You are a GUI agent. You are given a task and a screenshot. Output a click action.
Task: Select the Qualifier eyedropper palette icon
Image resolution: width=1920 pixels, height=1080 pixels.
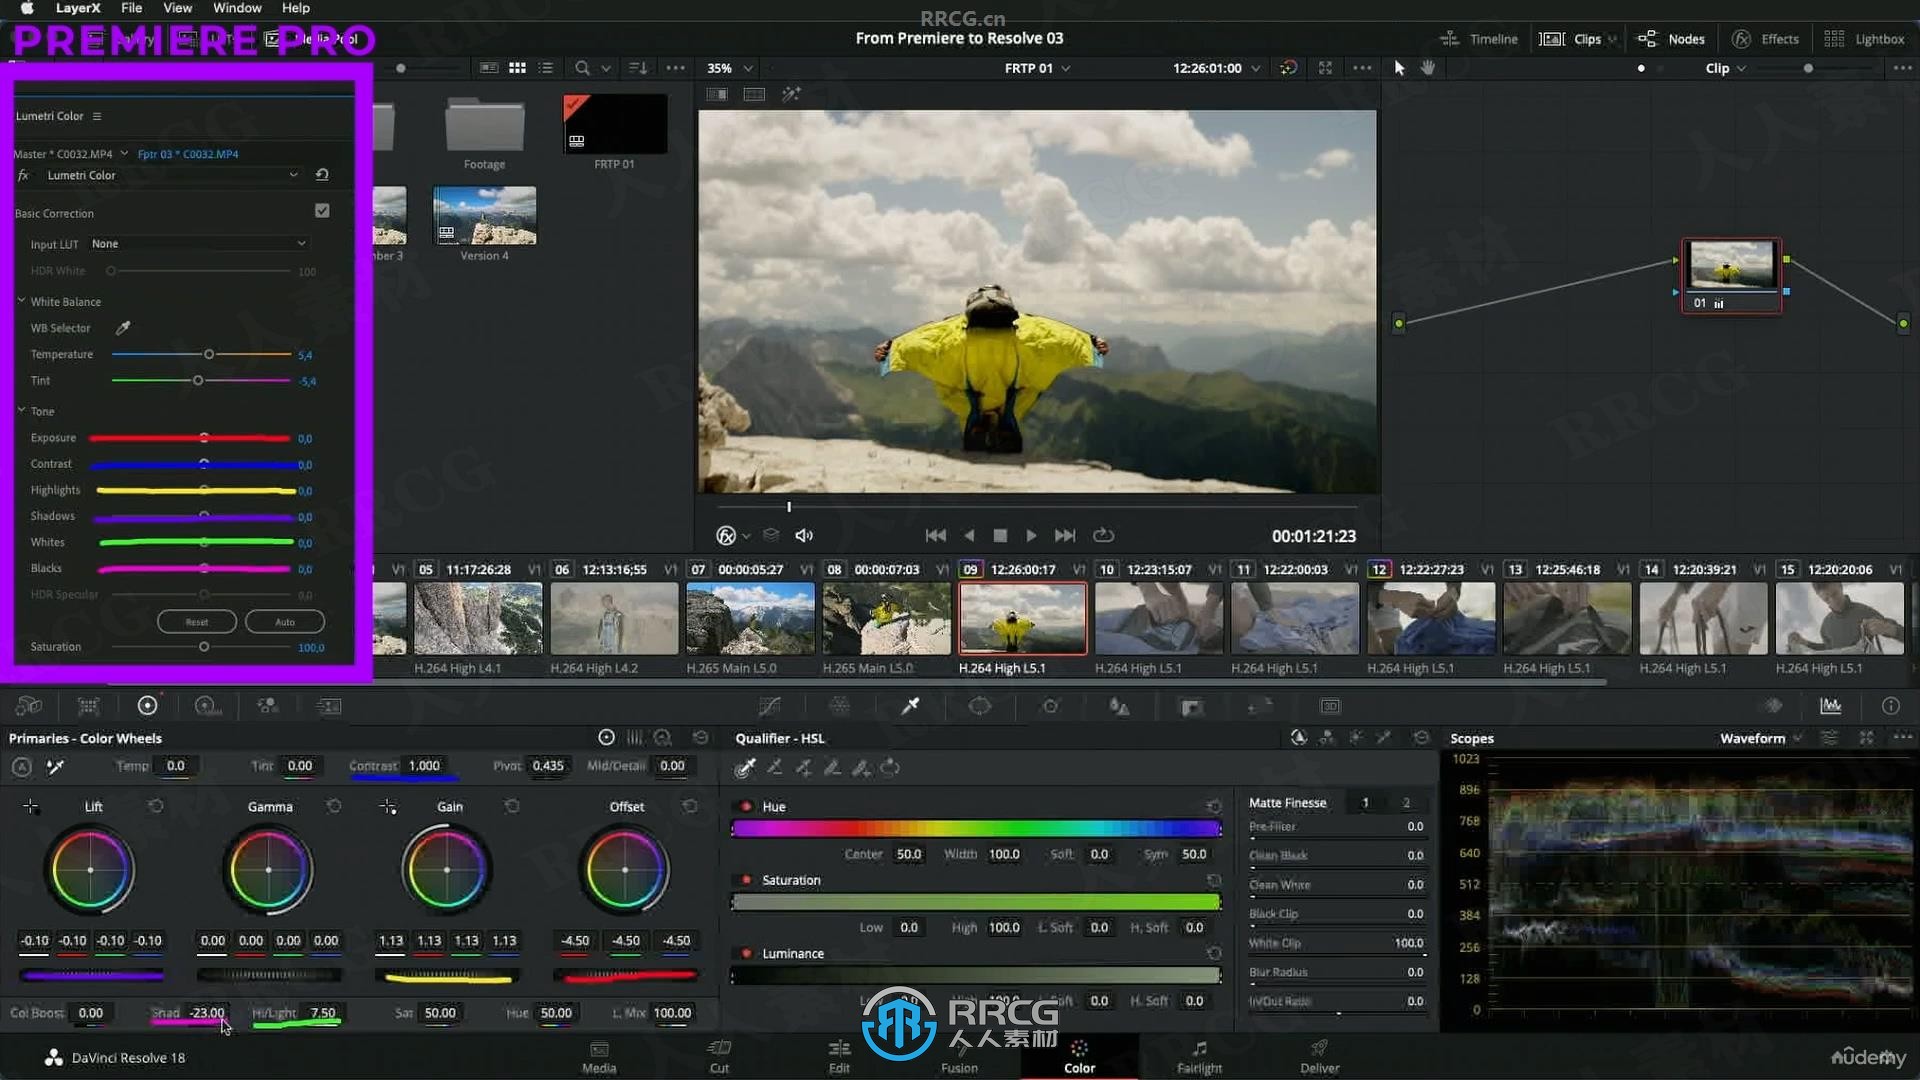click(910, 706)
